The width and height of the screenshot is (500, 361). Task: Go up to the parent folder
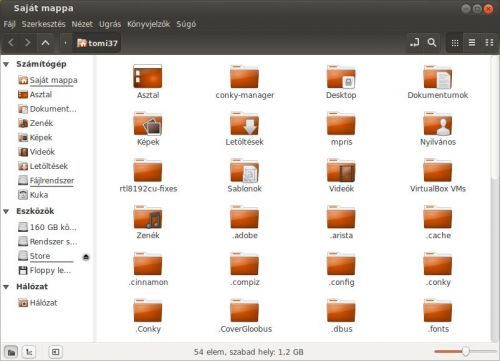click(46, 43)
